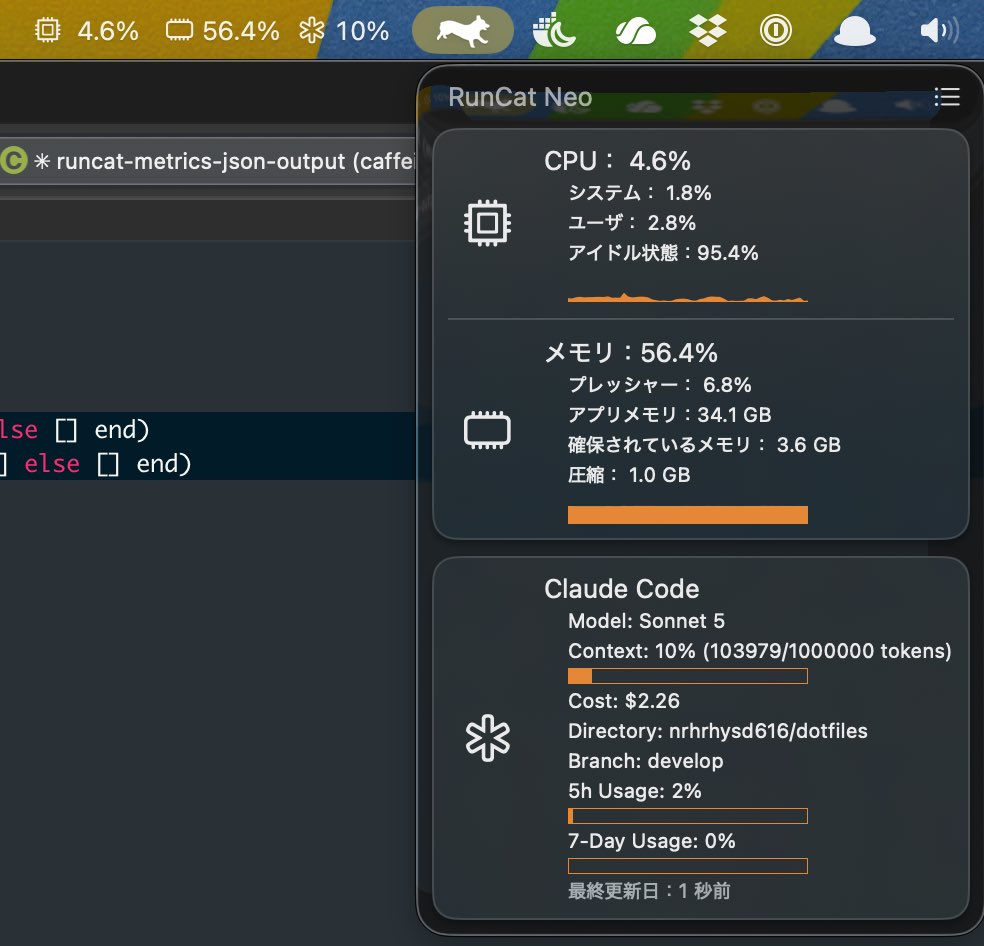Click the running dog RunCat icon

pos(463,30)
